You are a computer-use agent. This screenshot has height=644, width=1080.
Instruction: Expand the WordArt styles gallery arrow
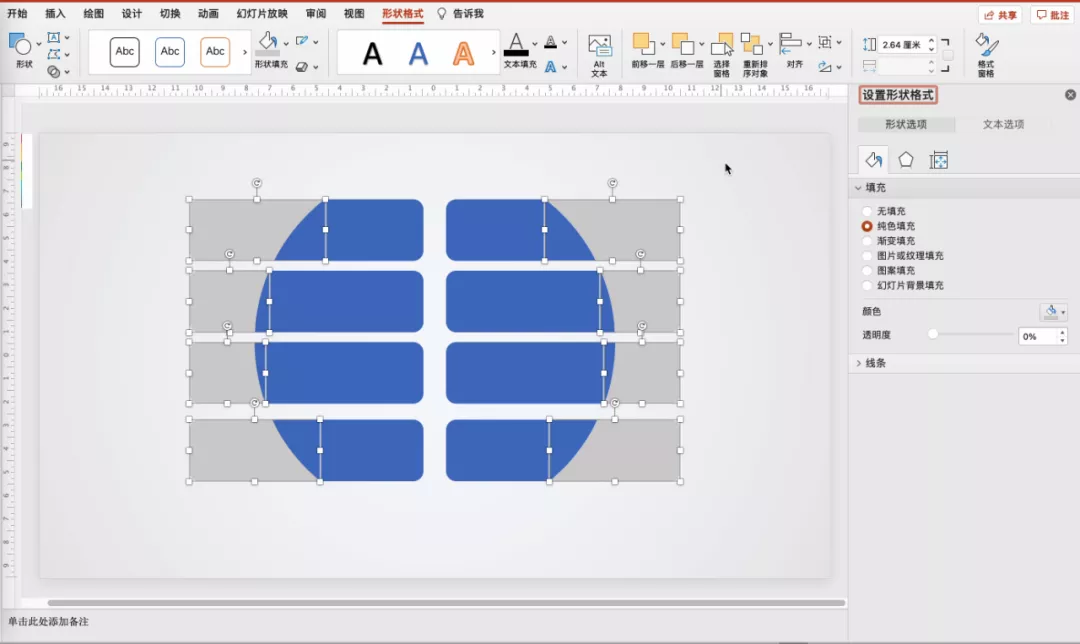point(493,52)
